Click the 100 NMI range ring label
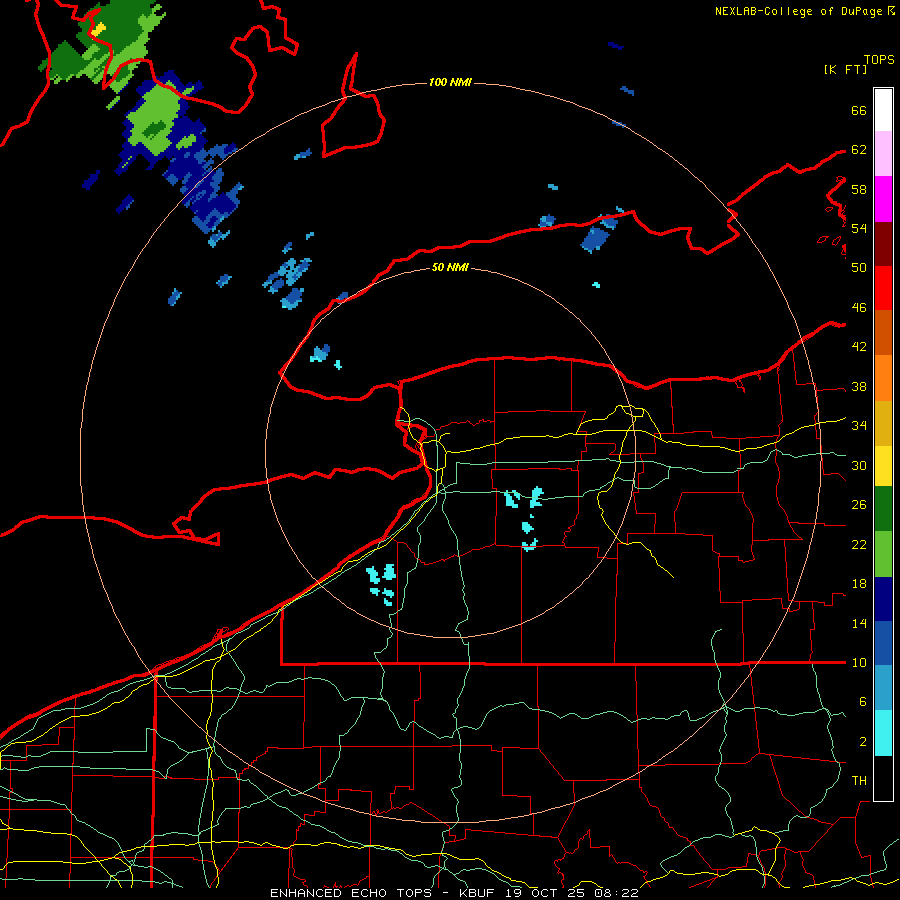This screenshot has width=900, height=900. [x=450, y=83]
